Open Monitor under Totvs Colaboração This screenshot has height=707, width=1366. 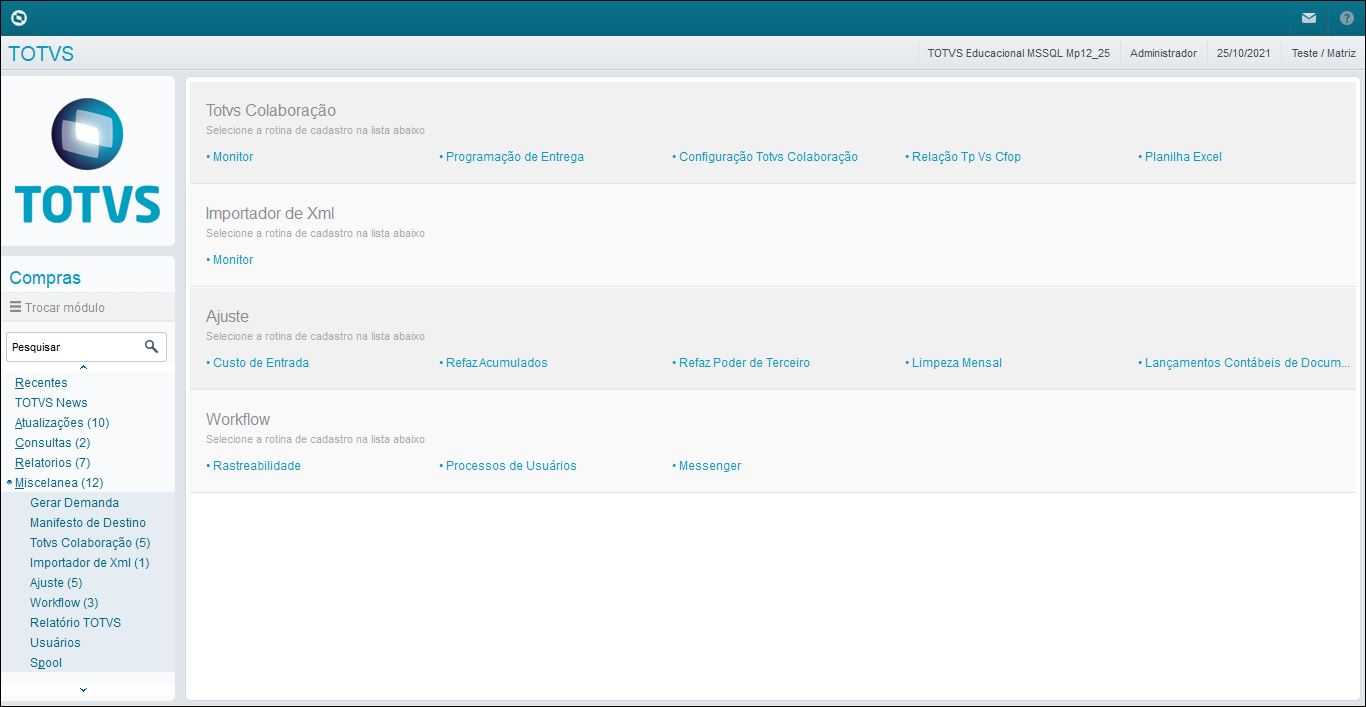click(x=232, y=157)
